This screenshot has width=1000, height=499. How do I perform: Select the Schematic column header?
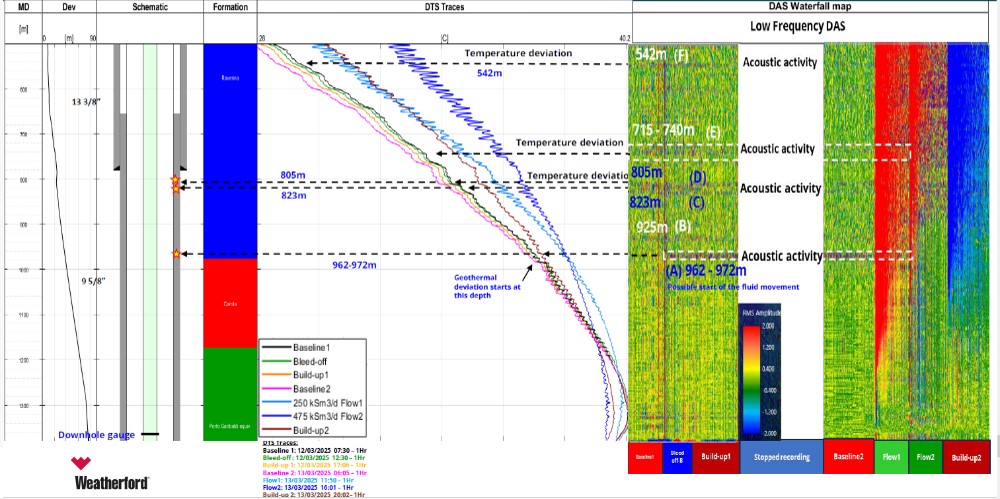click(x=150, y=7)
